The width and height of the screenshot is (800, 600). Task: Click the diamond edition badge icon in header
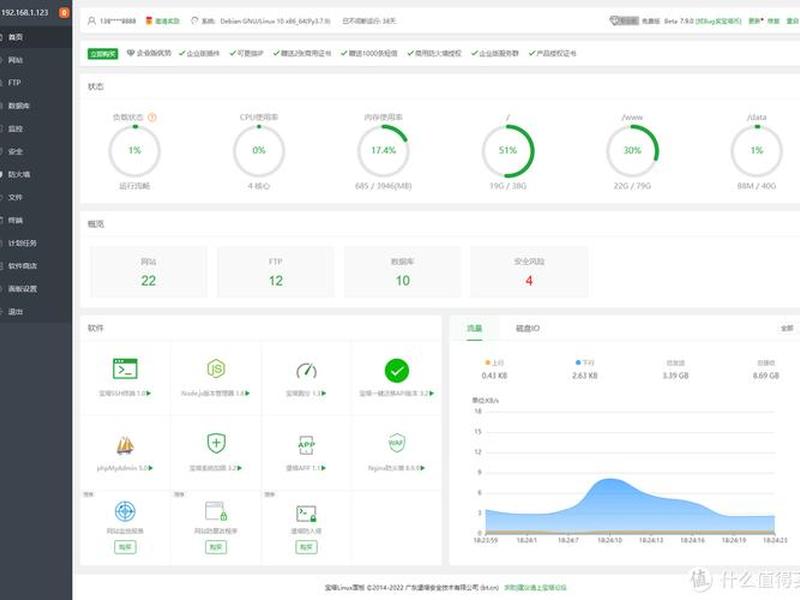pyautogui.click(x=614, y=20)
